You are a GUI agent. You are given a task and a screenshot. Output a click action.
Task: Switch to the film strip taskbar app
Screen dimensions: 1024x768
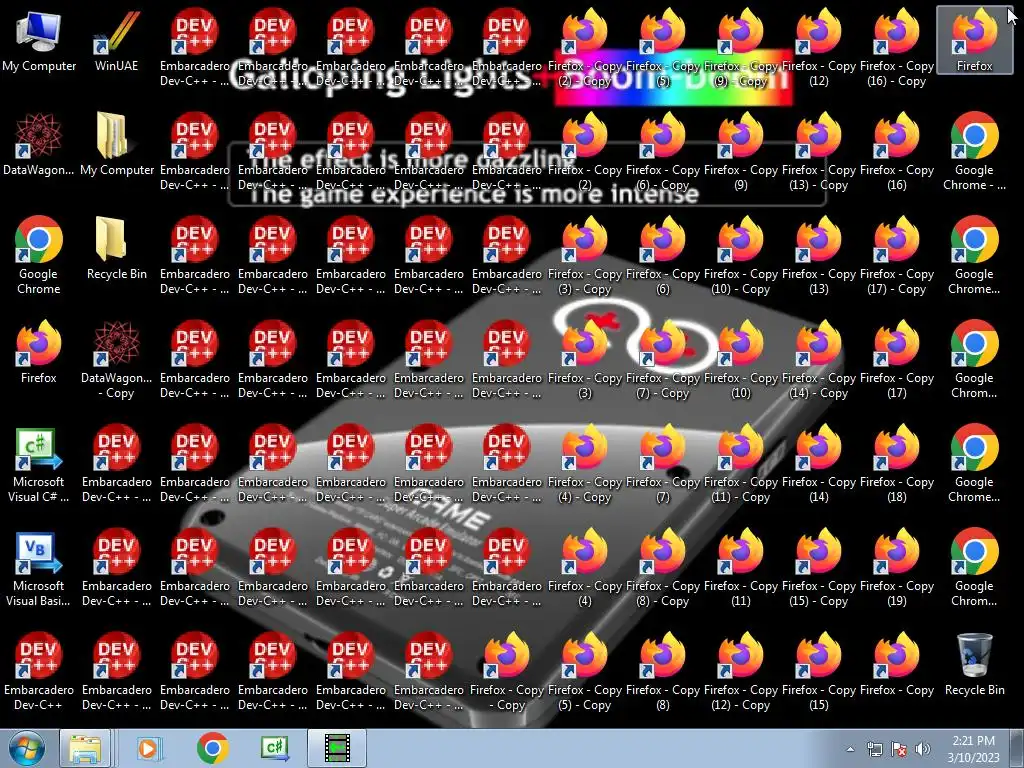coord(337,748)
